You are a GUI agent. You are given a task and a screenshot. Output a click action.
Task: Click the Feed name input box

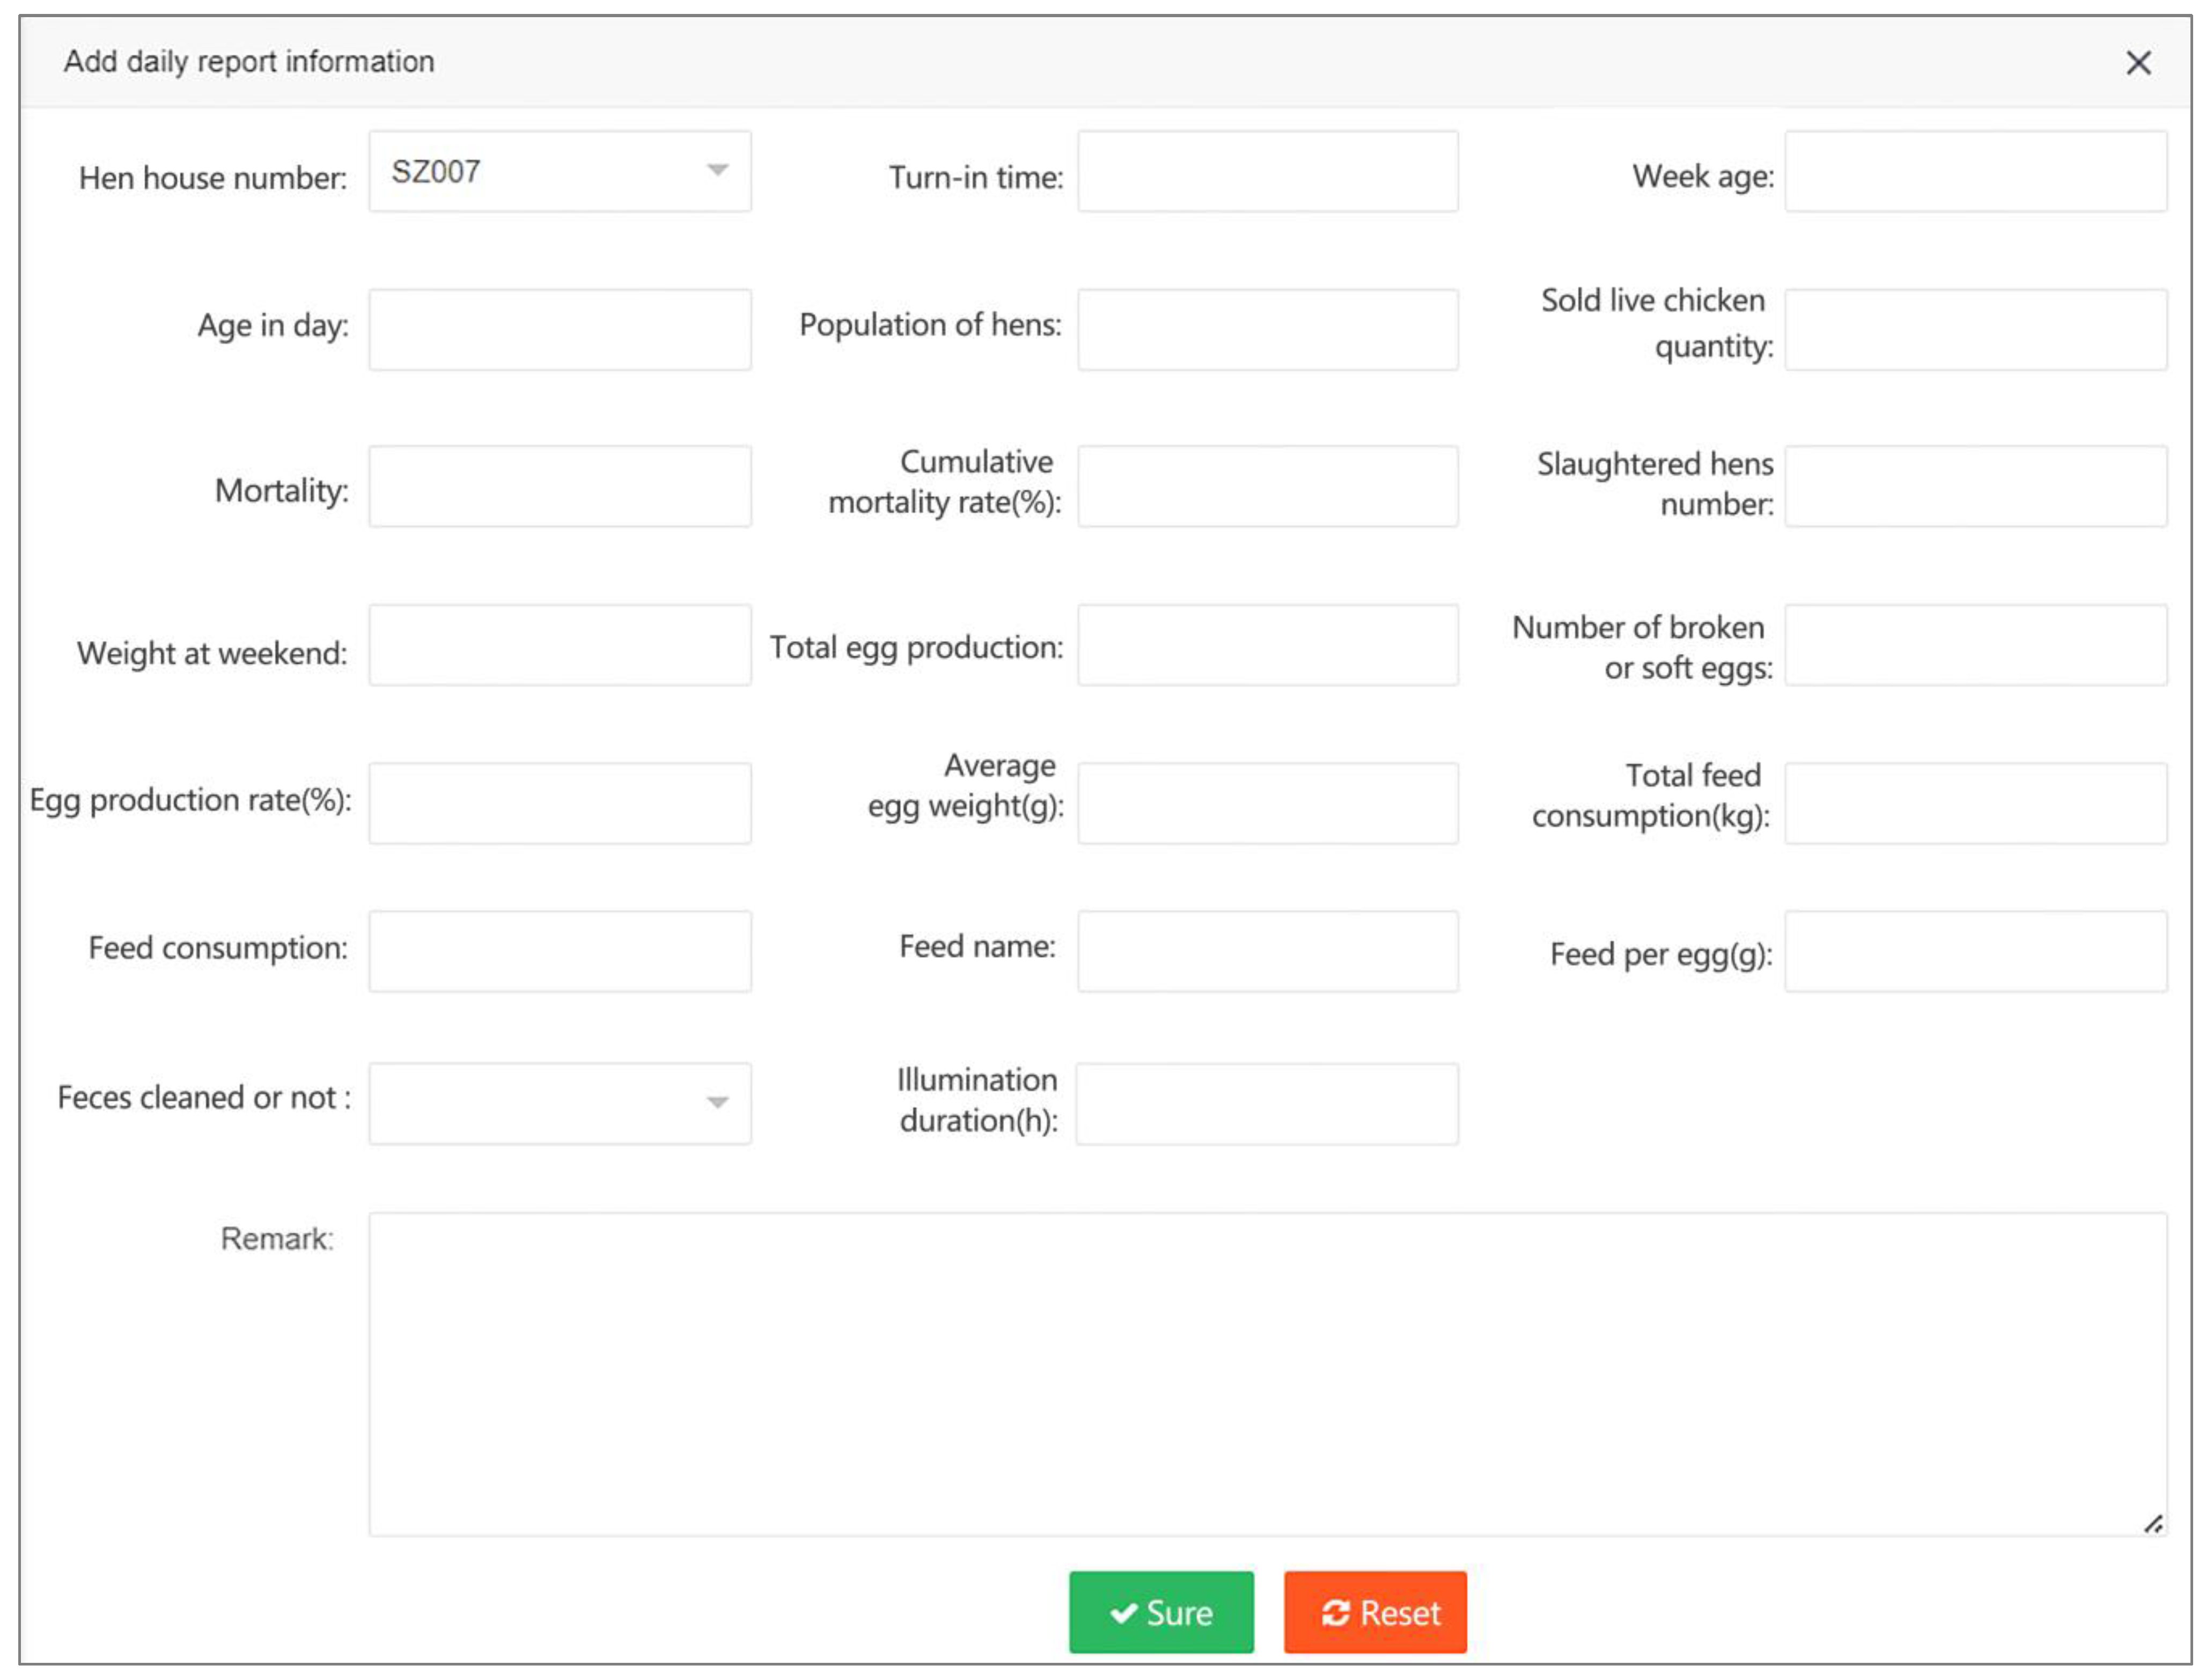coord(1267,950)
